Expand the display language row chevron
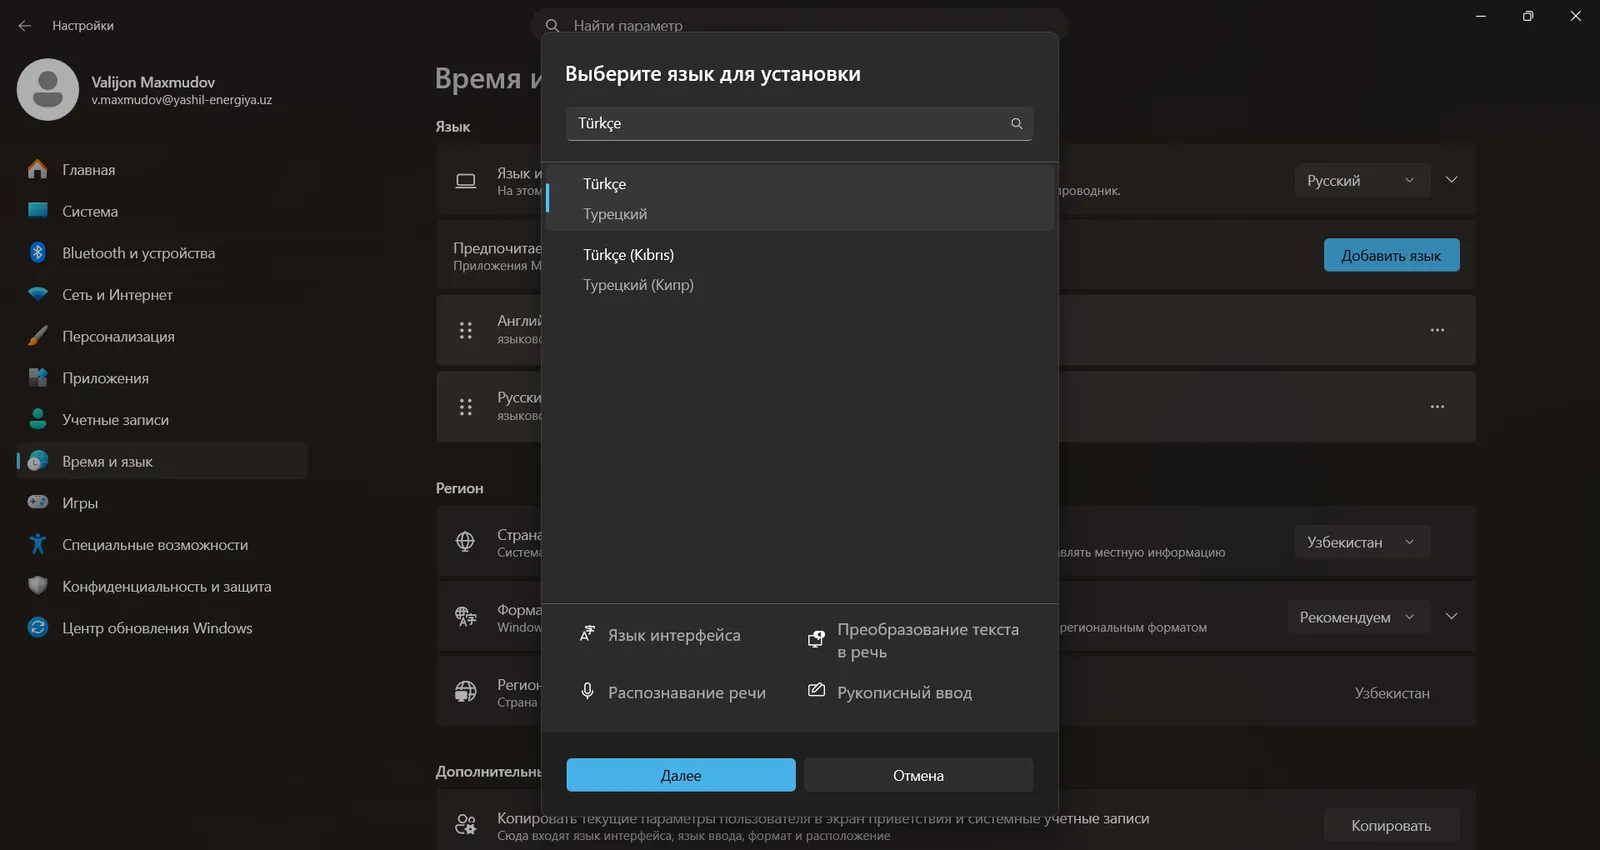 tap(1452, 180)
